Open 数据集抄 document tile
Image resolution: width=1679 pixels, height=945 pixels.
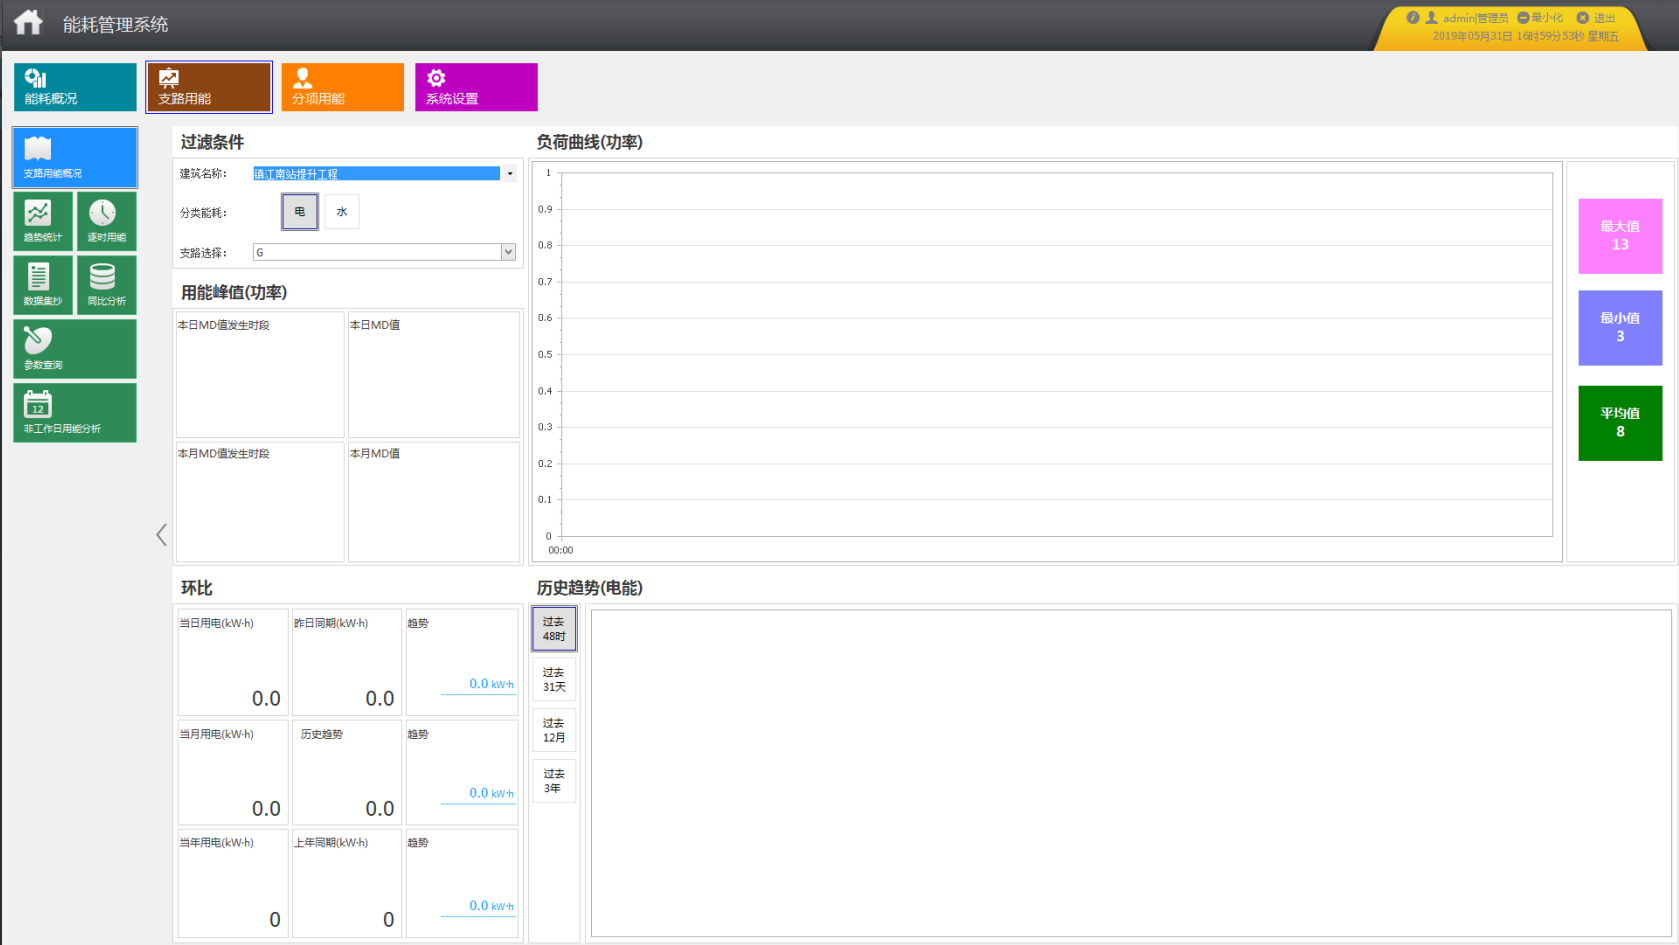tap(43, 285)
